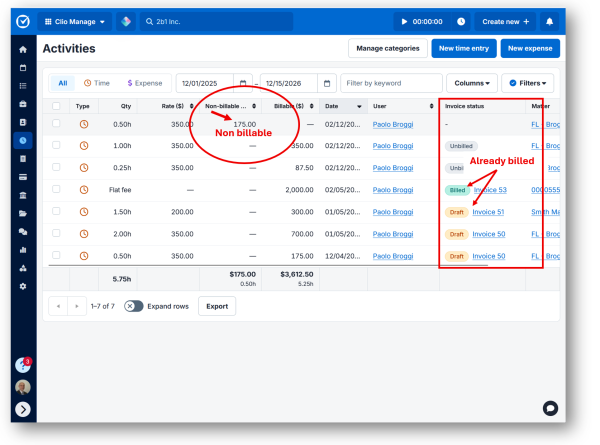
Task: Open Settings gear in sidebar
Action: [x=23, y=286]
